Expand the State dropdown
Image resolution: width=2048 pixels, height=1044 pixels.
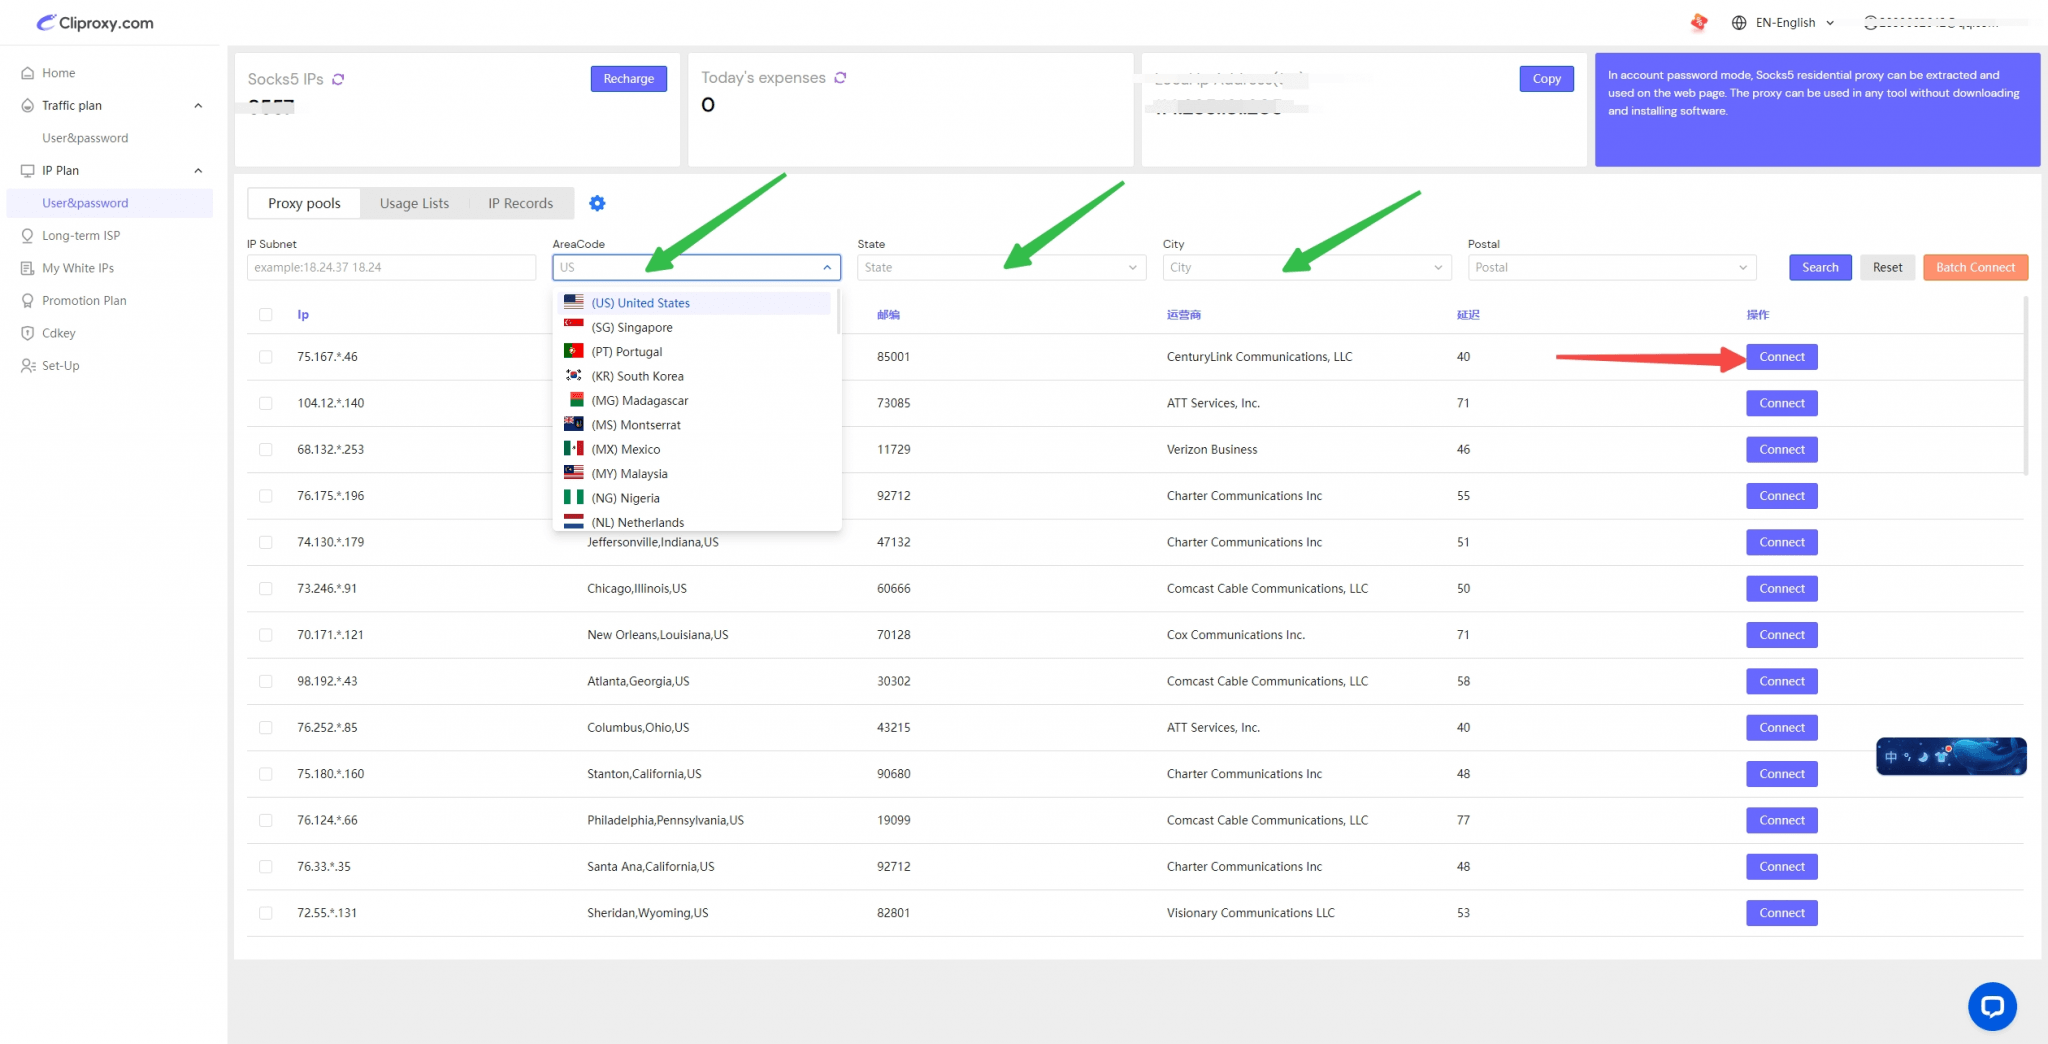[x=1000, y=267]
